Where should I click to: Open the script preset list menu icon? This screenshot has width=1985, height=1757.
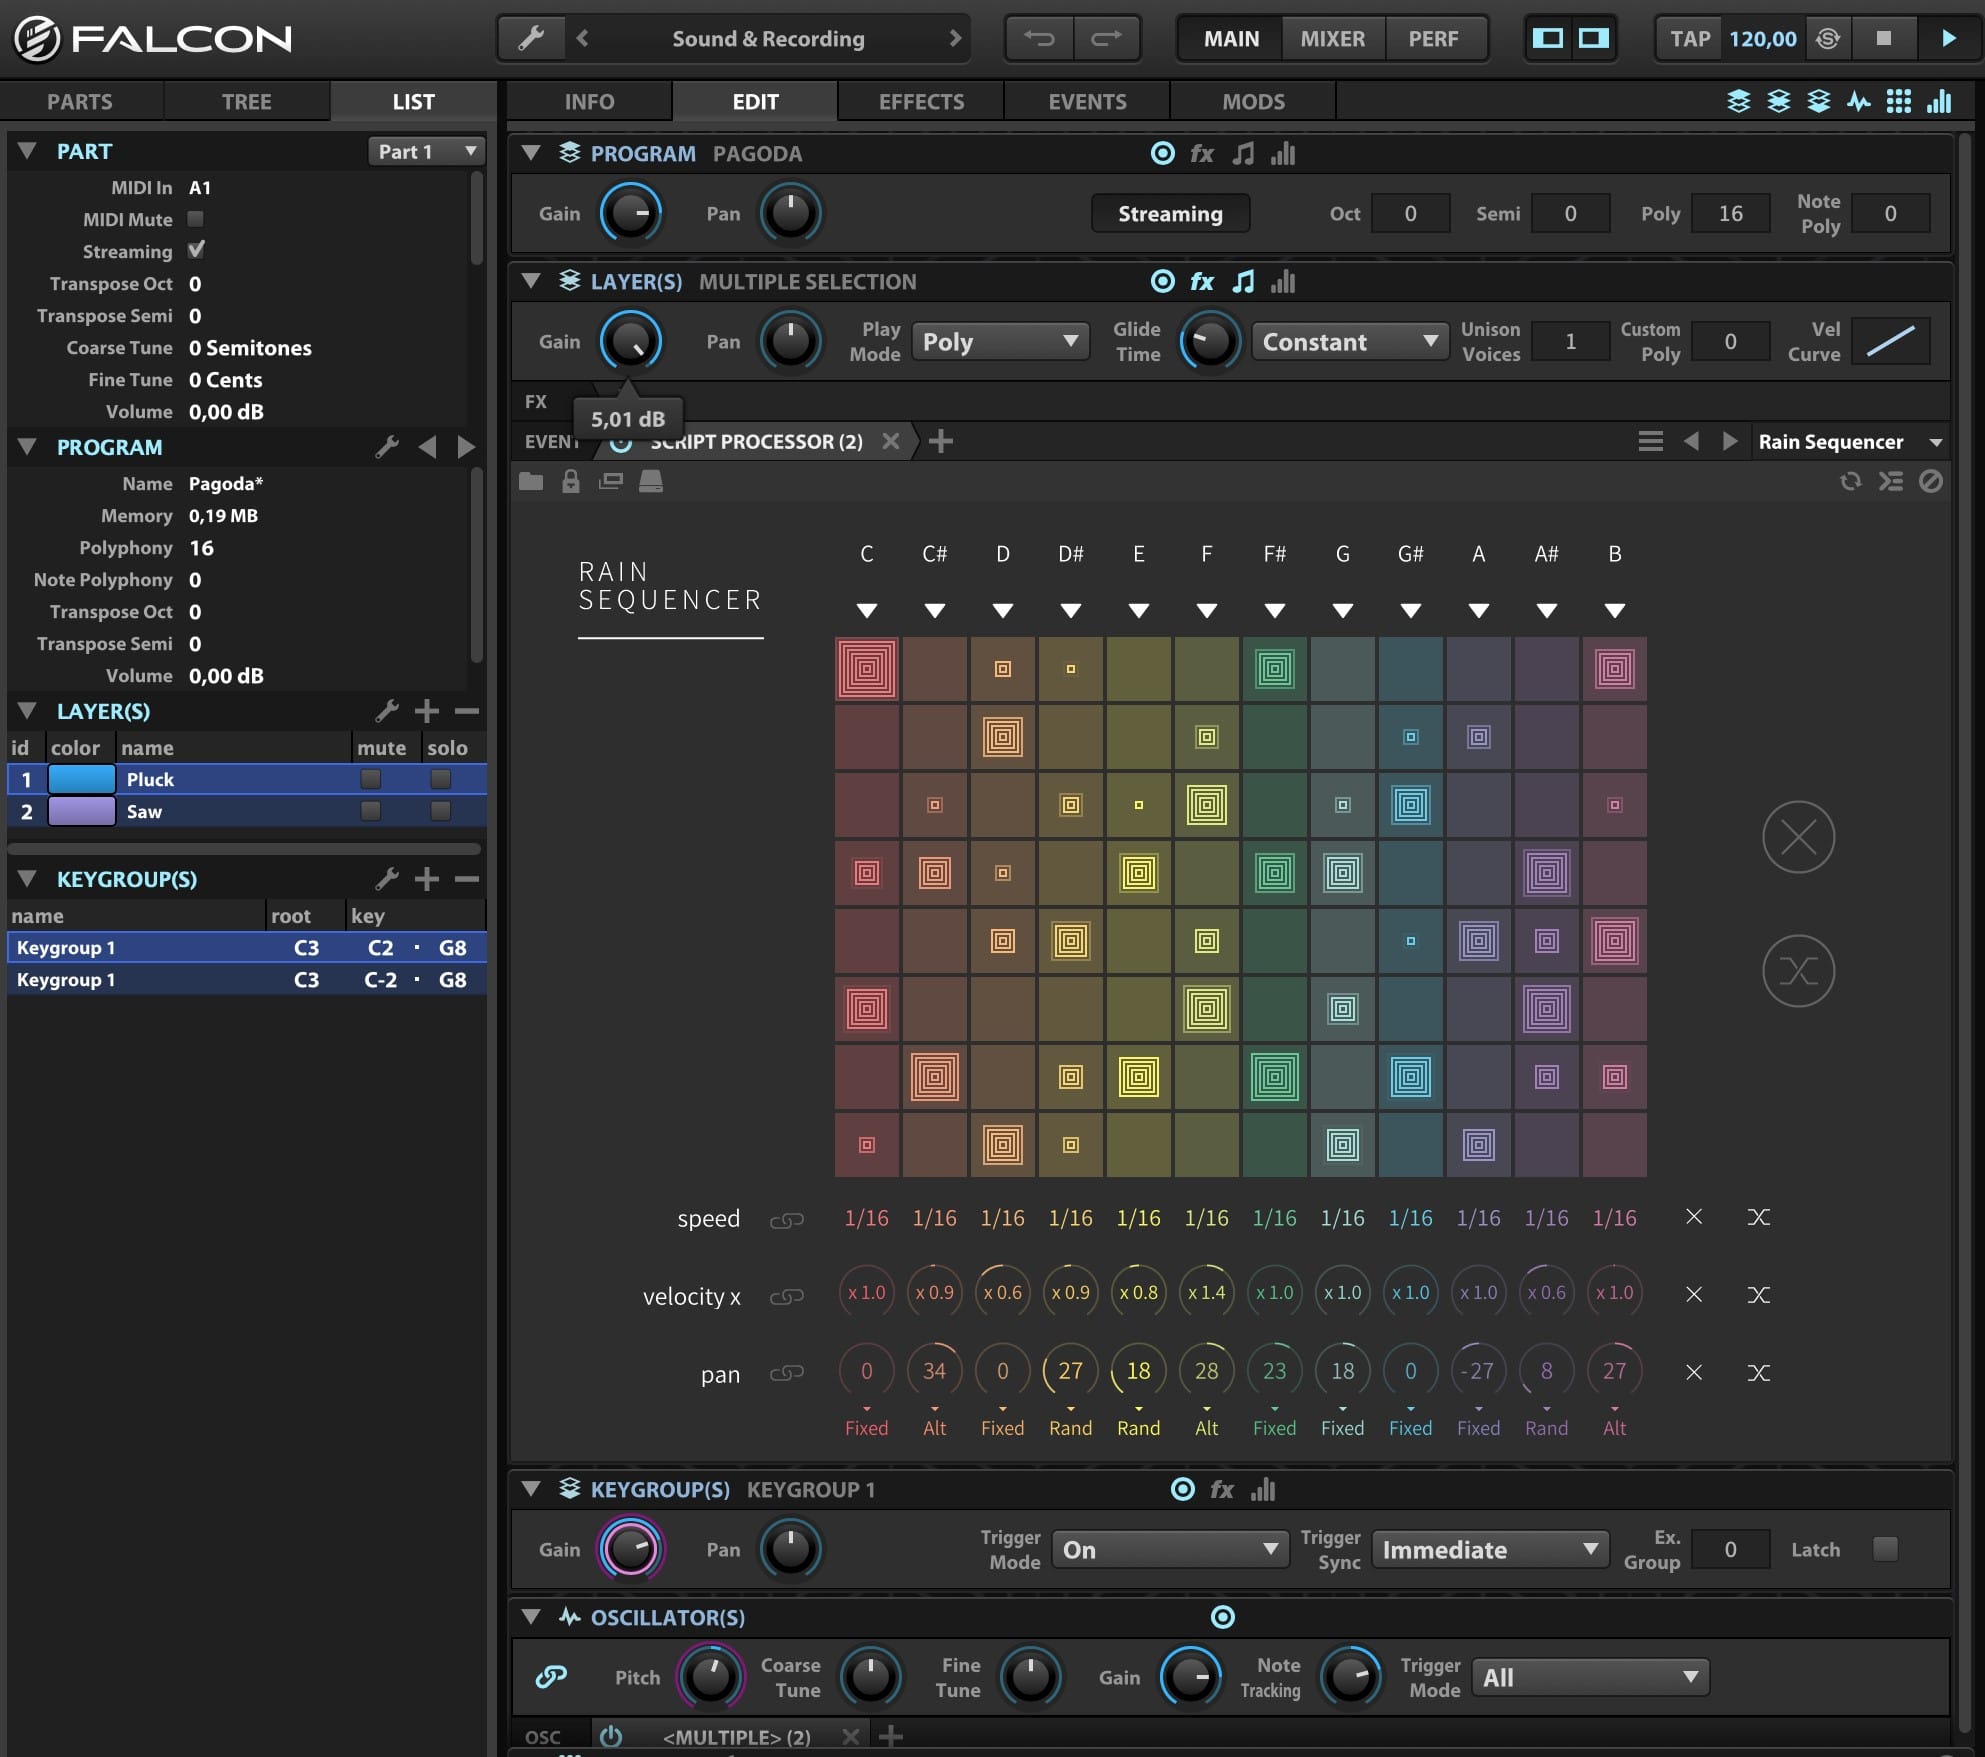point(1651,441)
